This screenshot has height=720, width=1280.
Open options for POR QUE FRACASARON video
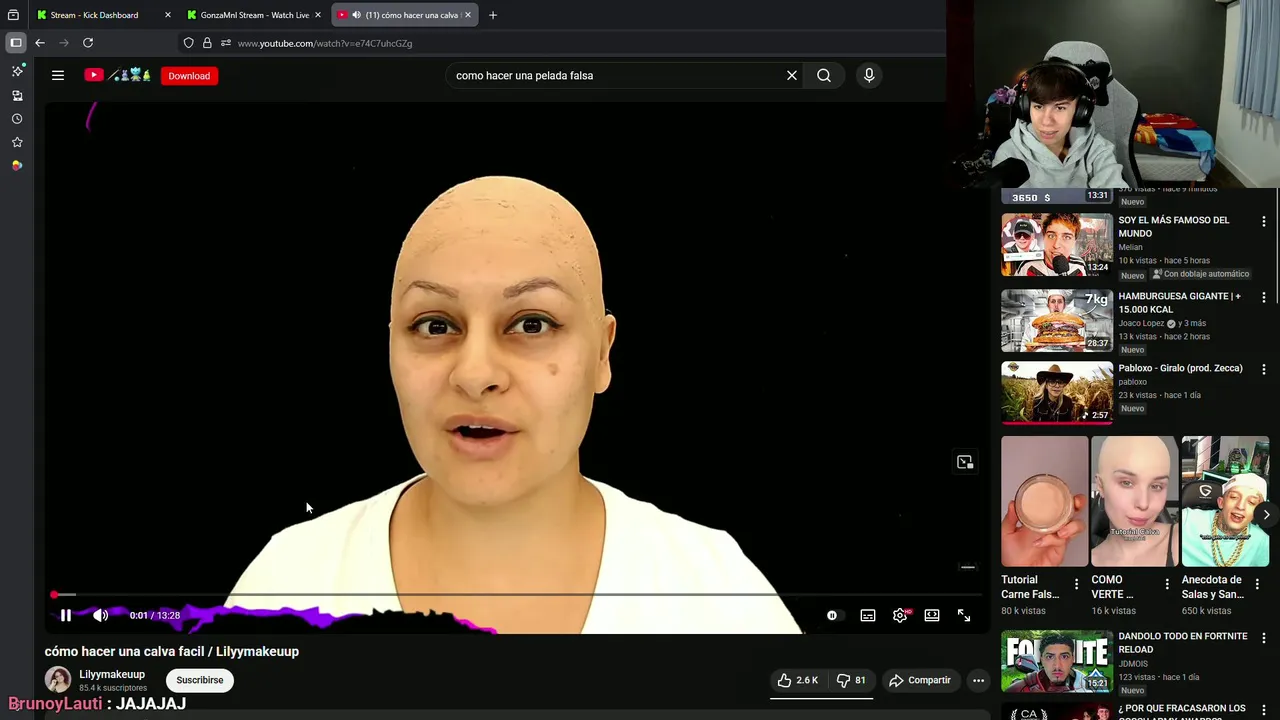1263,709
